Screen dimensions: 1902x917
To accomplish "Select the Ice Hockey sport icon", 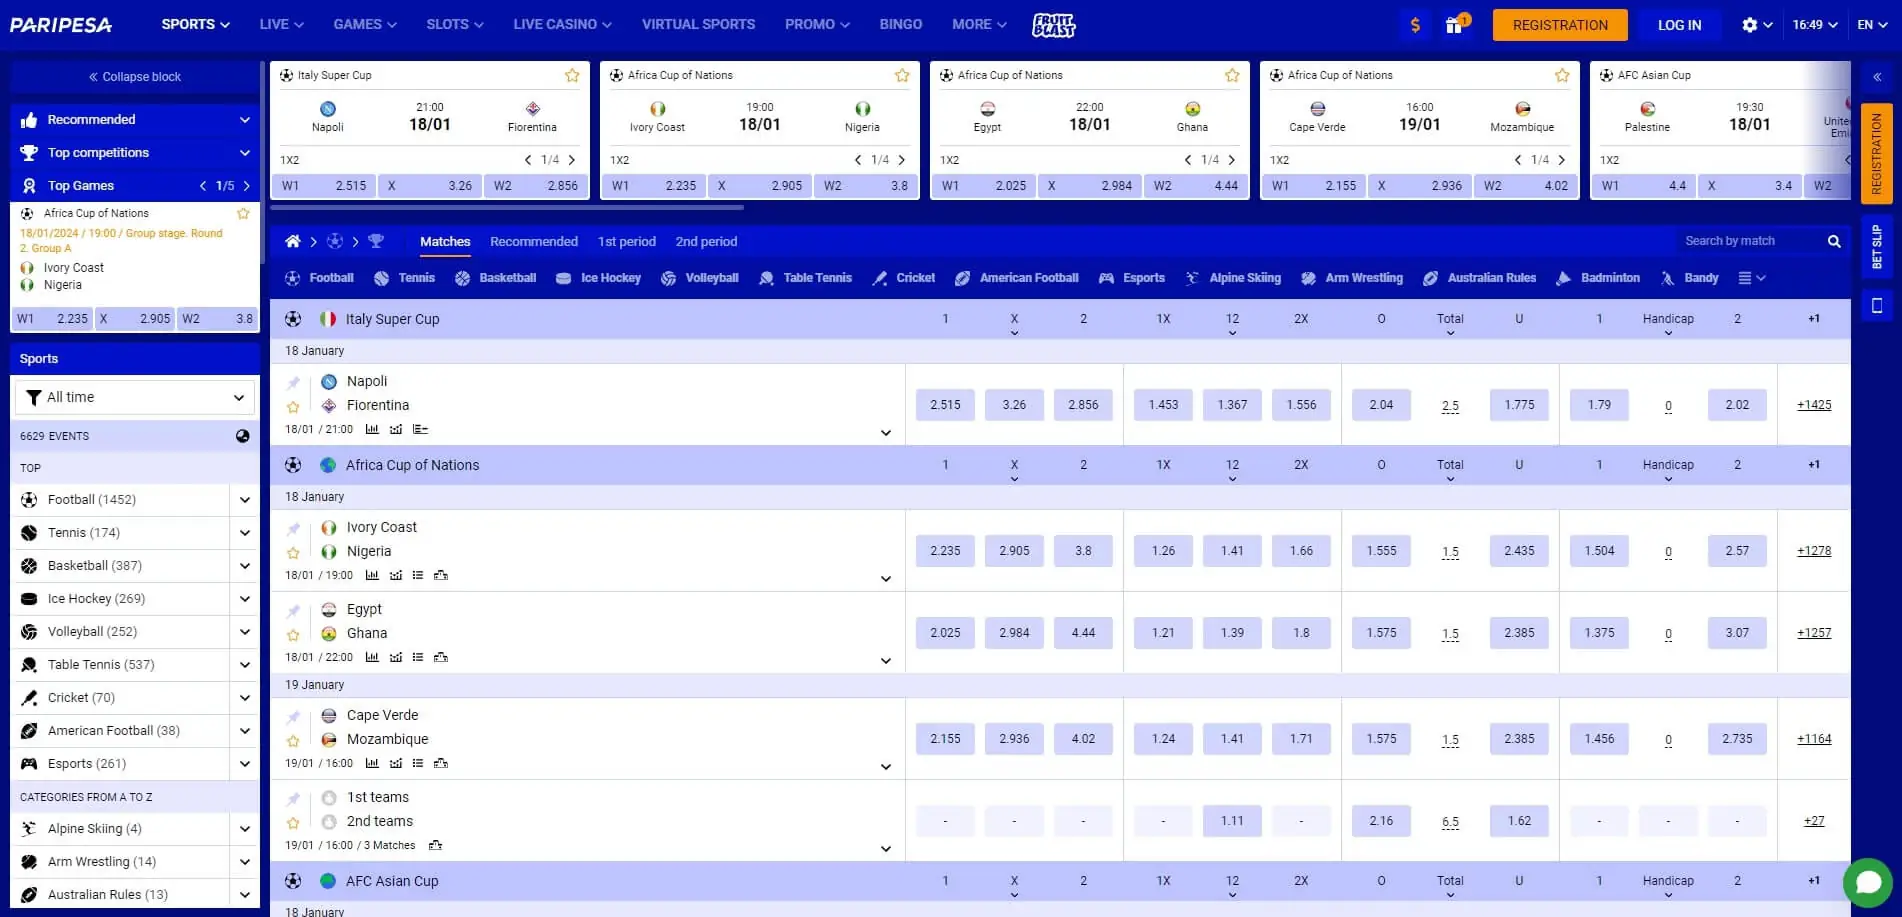I will tap(563, 277).
